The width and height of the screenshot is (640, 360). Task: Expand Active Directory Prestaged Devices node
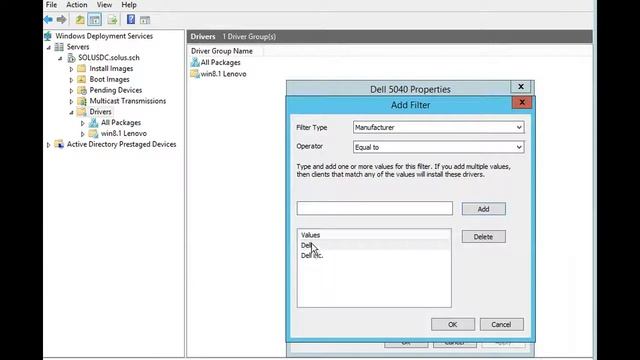(49, 144)
